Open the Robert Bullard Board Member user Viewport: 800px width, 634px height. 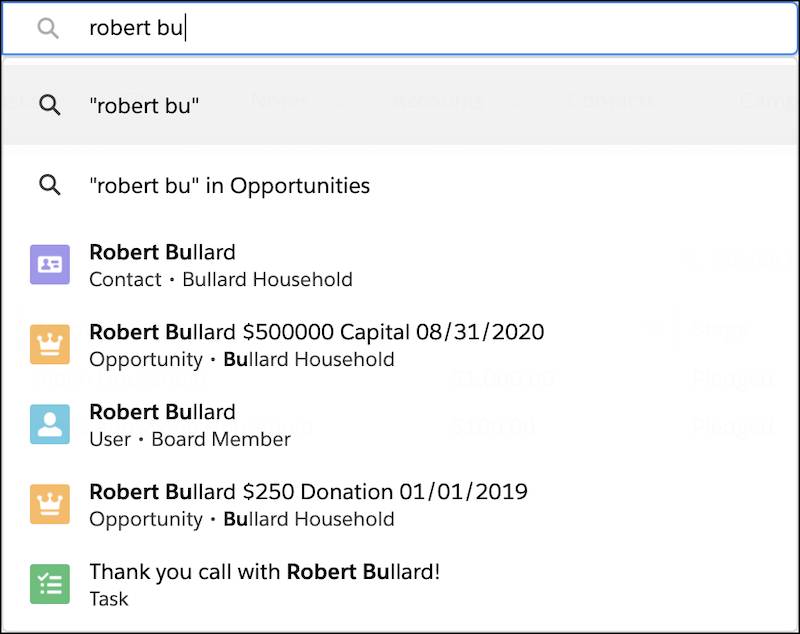pyautogui.click(x=400, y=424)
